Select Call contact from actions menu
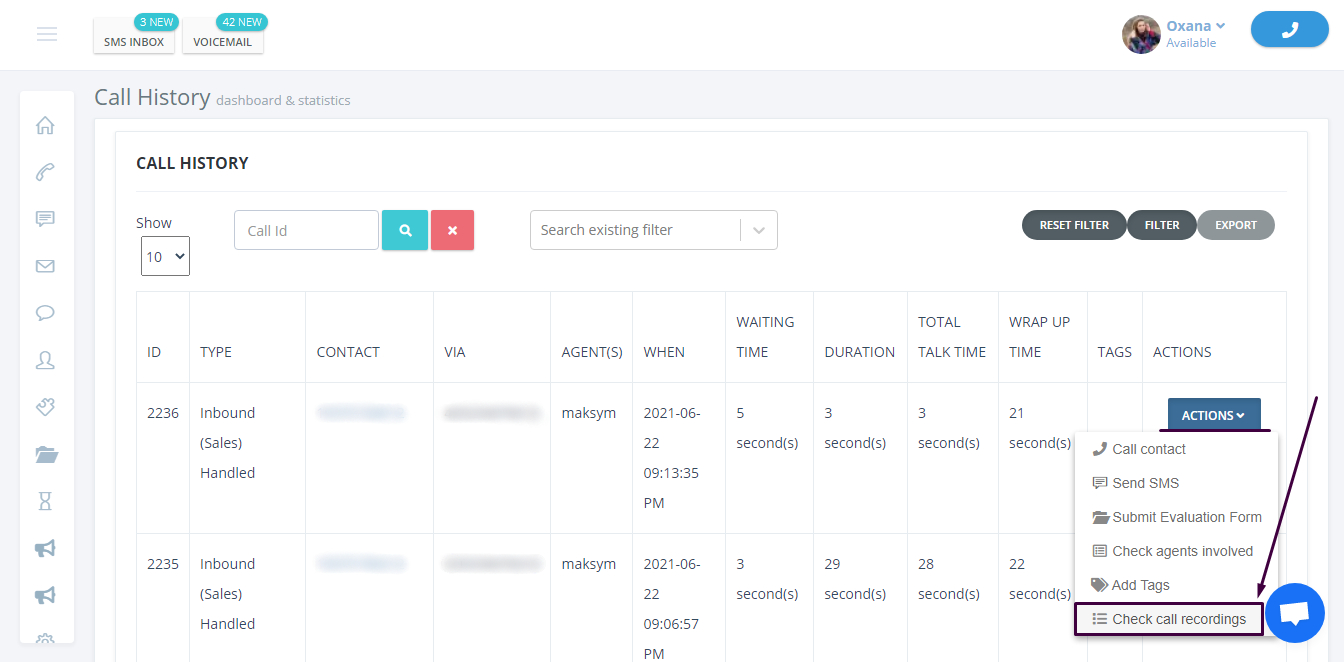 click(1176, 449)
